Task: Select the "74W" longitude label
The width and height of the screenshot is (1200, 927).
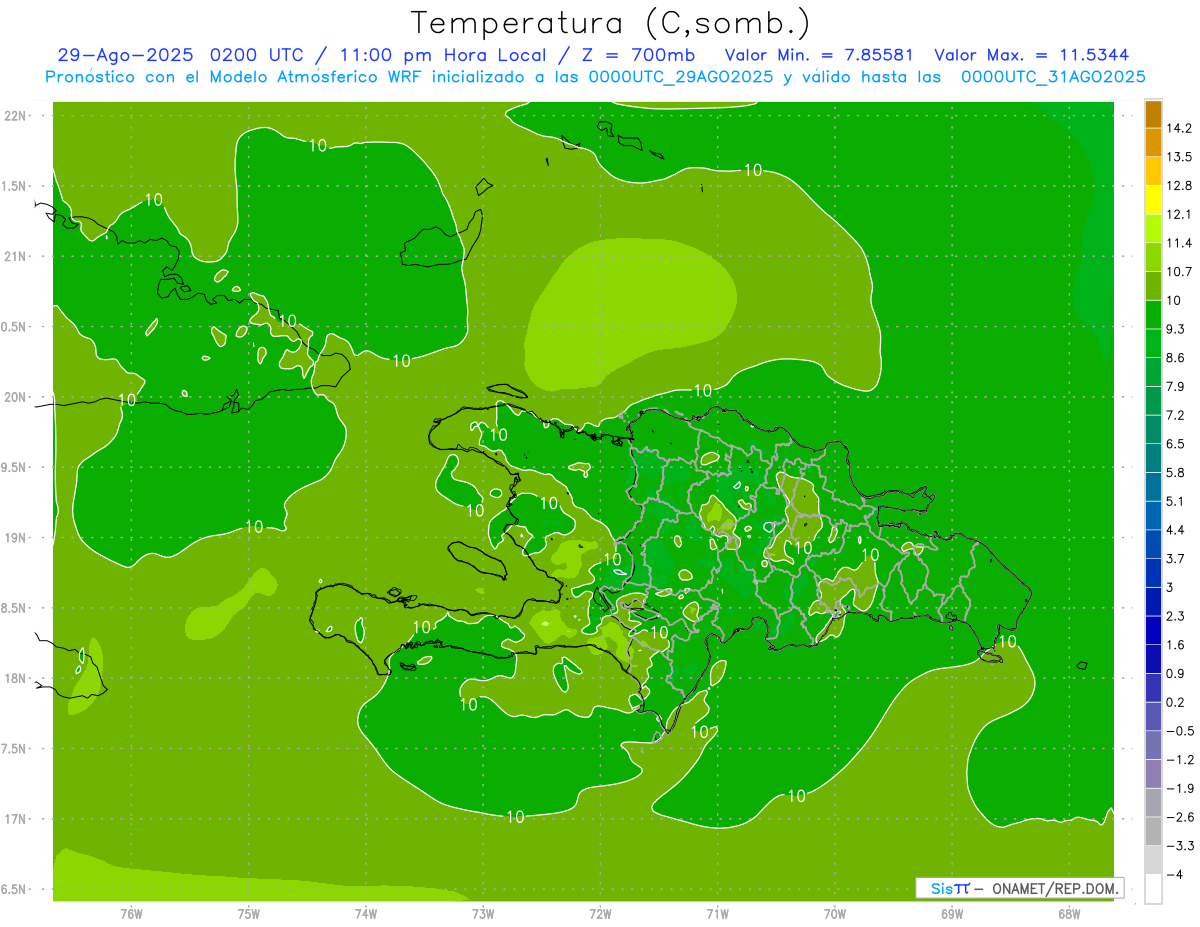Action: [366, 913]
